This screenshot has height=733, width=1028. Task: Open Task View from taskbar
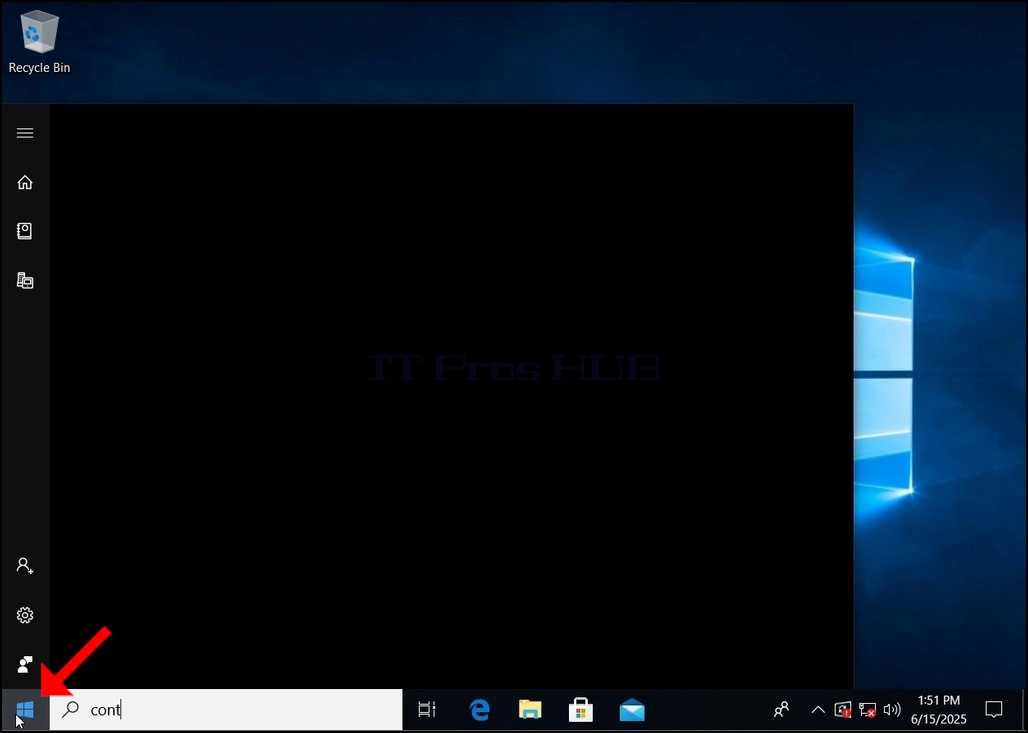pos(427,709)
